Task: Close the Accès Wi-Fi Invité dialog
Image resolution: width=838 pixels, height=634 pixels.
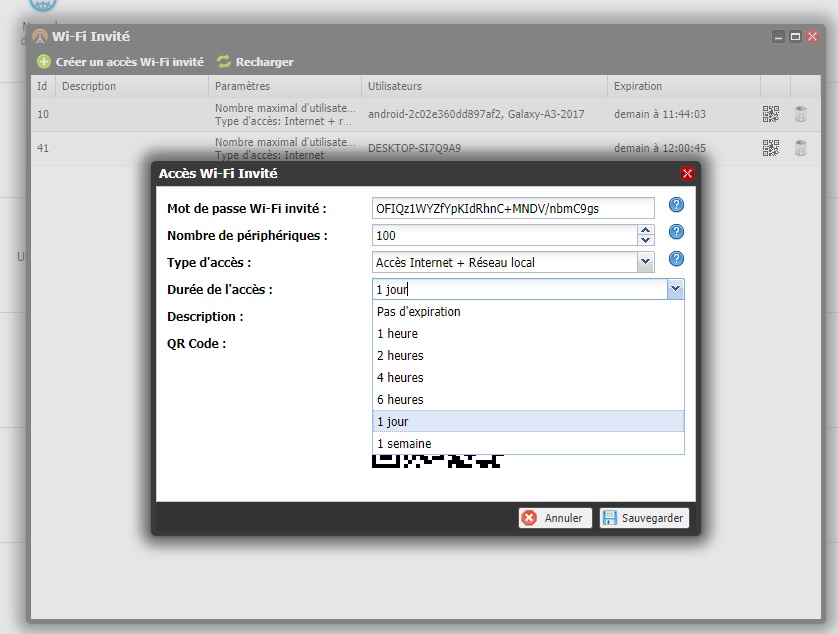Action: [x=687, y=173]
